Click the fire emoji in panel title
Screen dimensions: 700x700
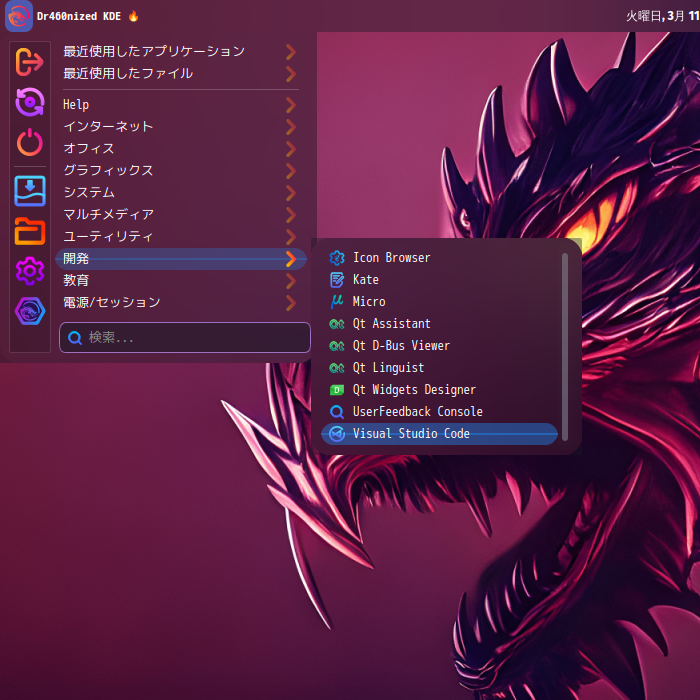pos(133,17)
